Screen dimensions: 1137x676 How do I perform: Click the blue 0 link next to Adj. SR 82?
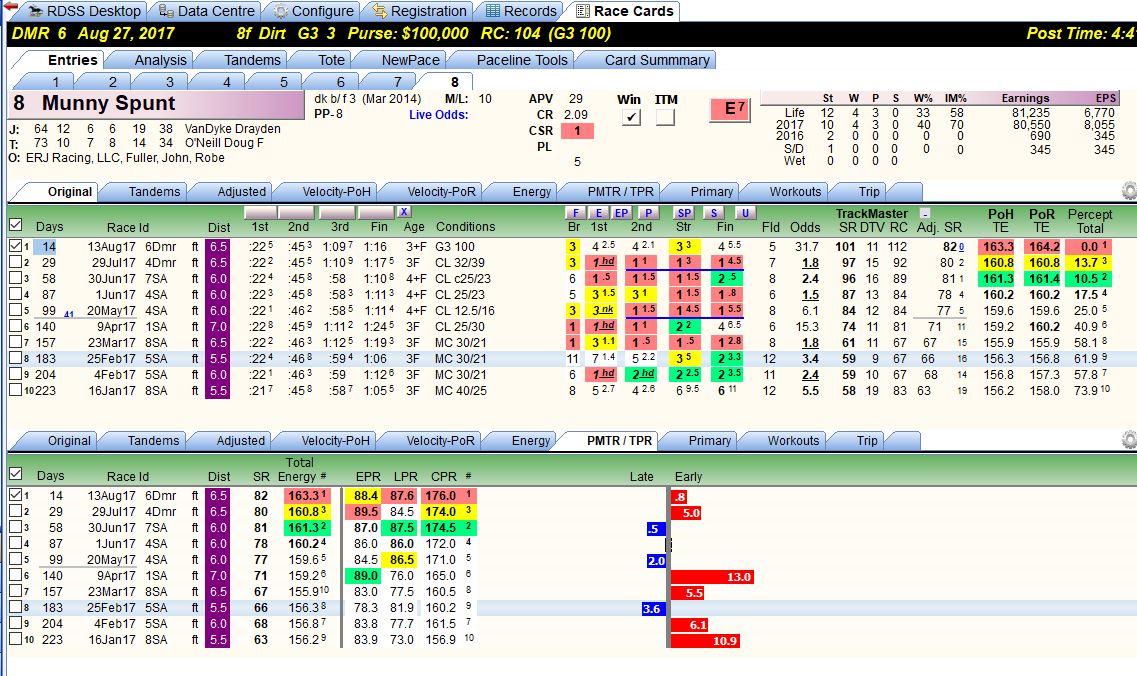962,247
